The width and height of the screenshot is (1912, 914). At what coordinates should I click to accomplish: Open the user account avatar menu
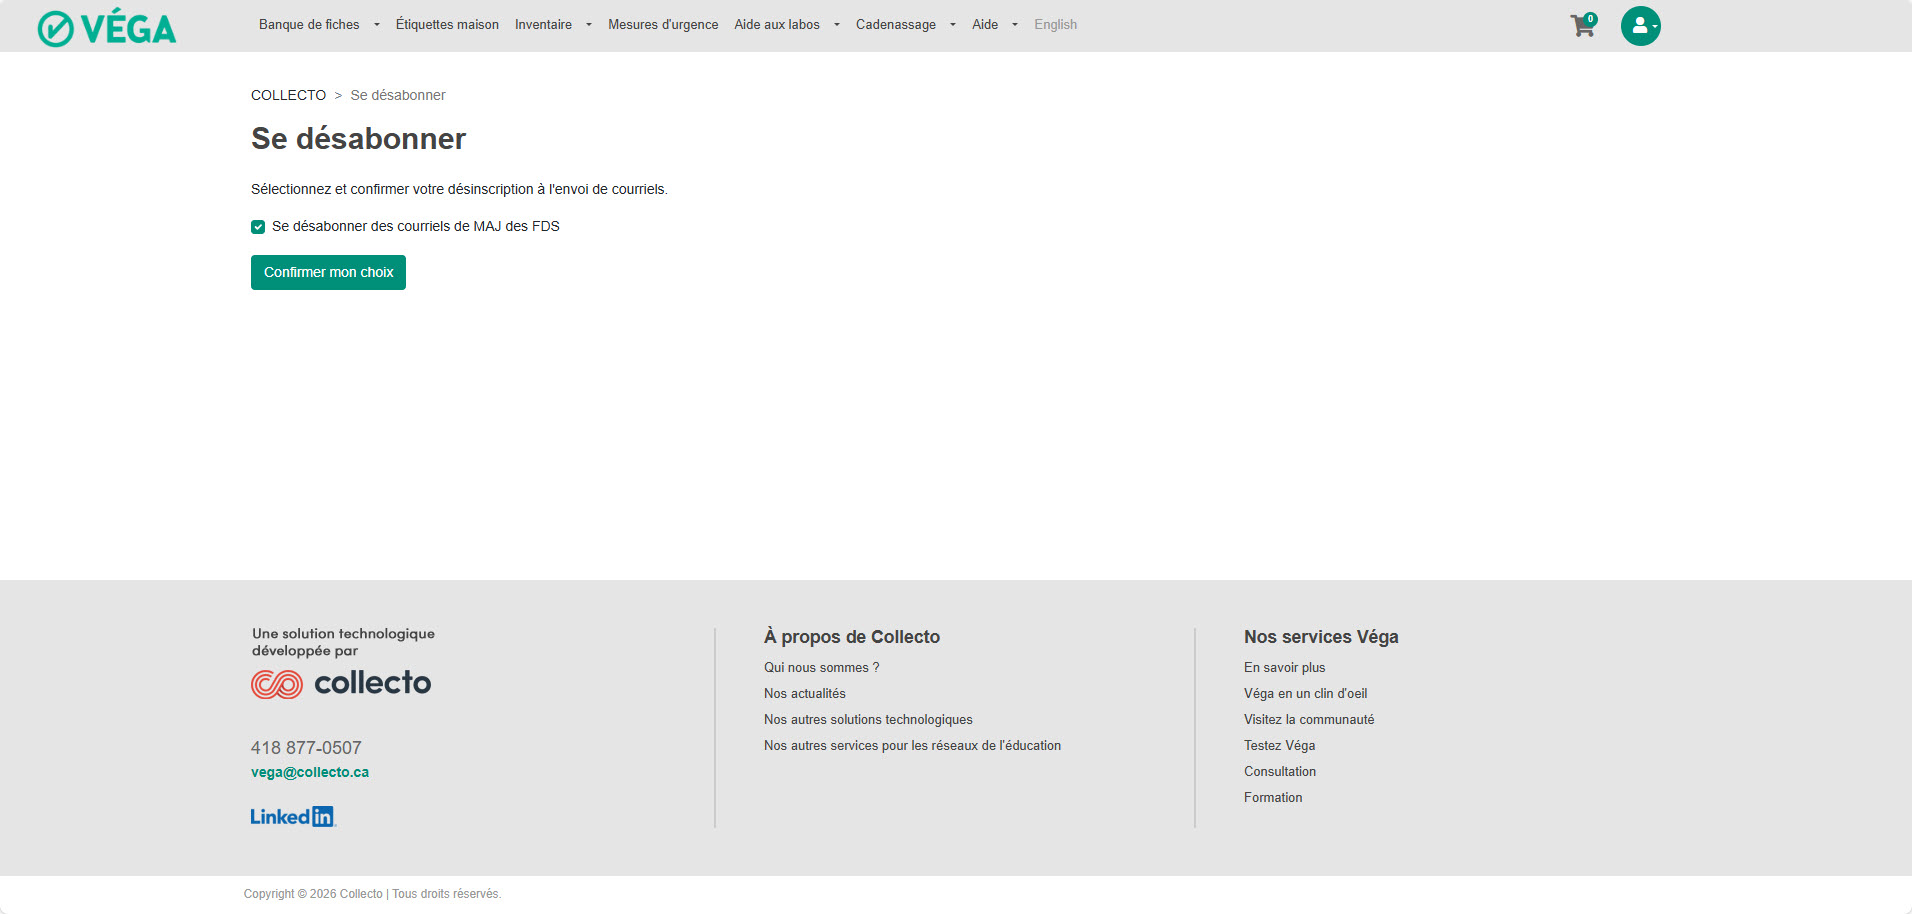tap(1640, 26)
